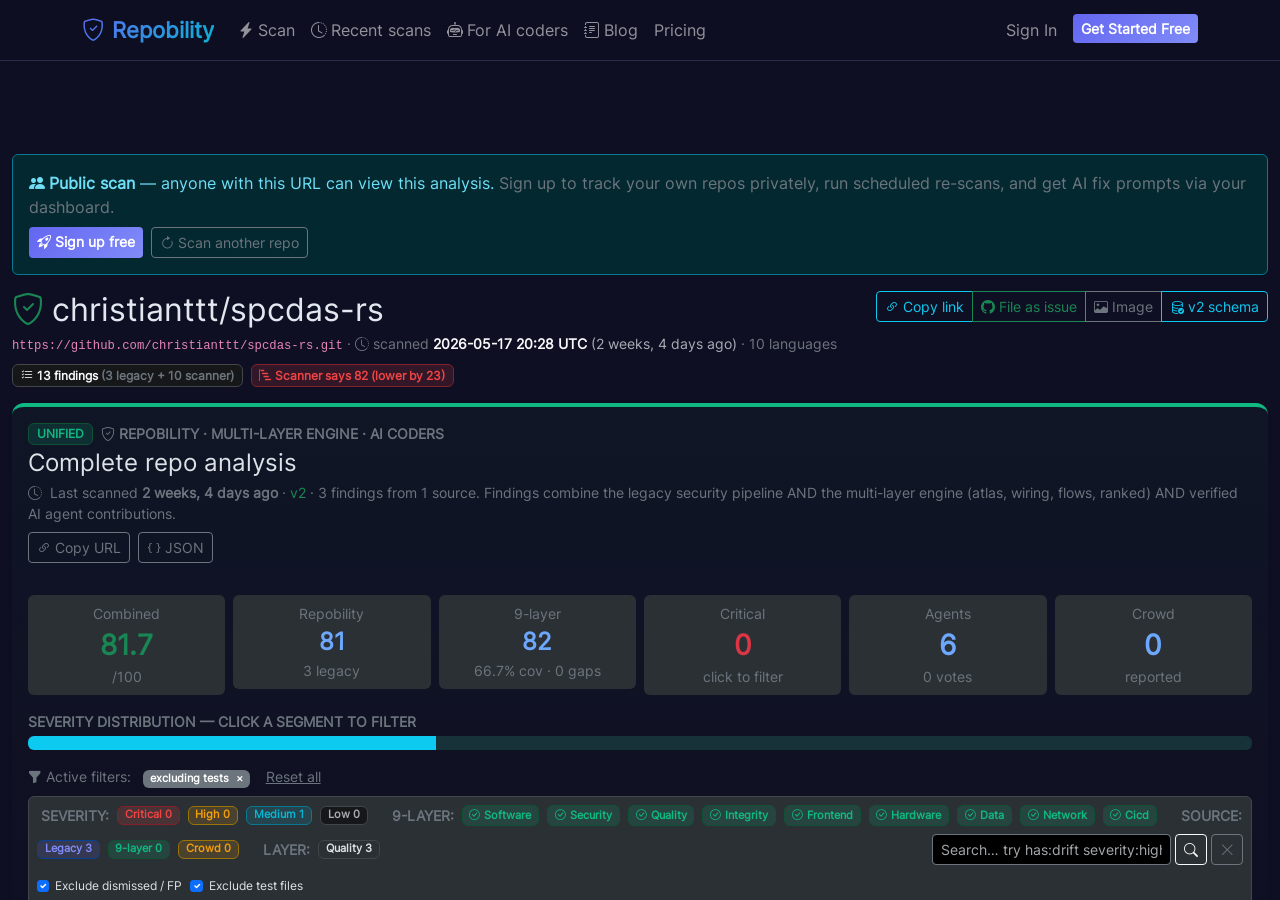
Task: Go to Recent scans
Action: [371, 30]
